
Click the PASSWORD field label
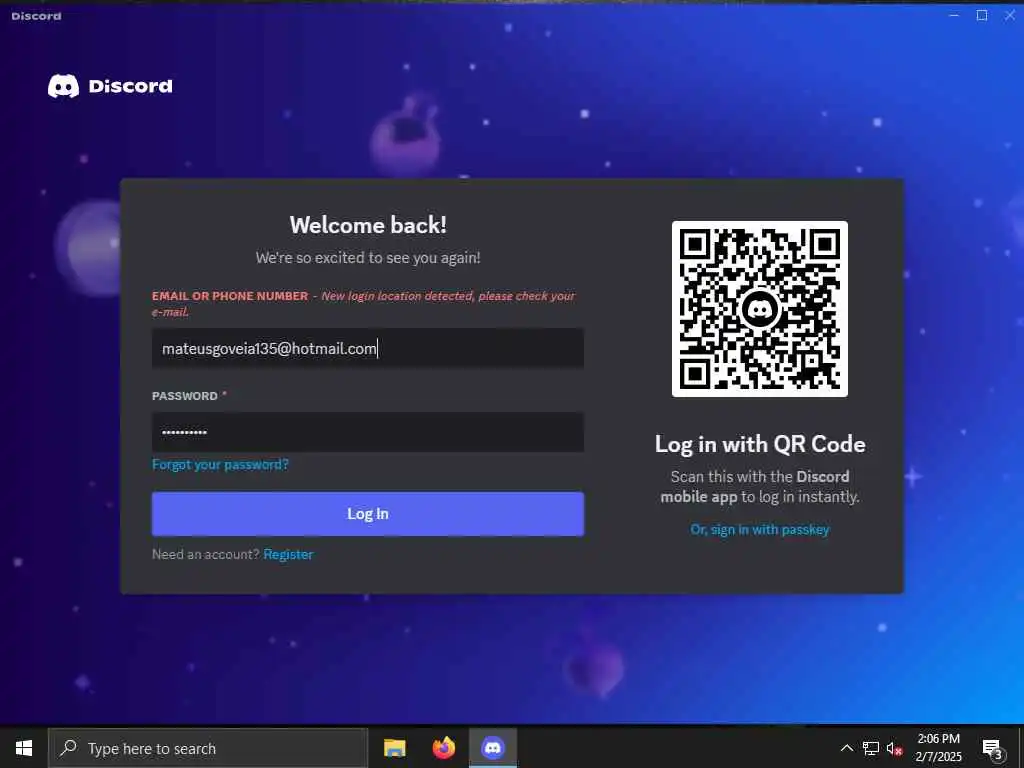point(185,396)
